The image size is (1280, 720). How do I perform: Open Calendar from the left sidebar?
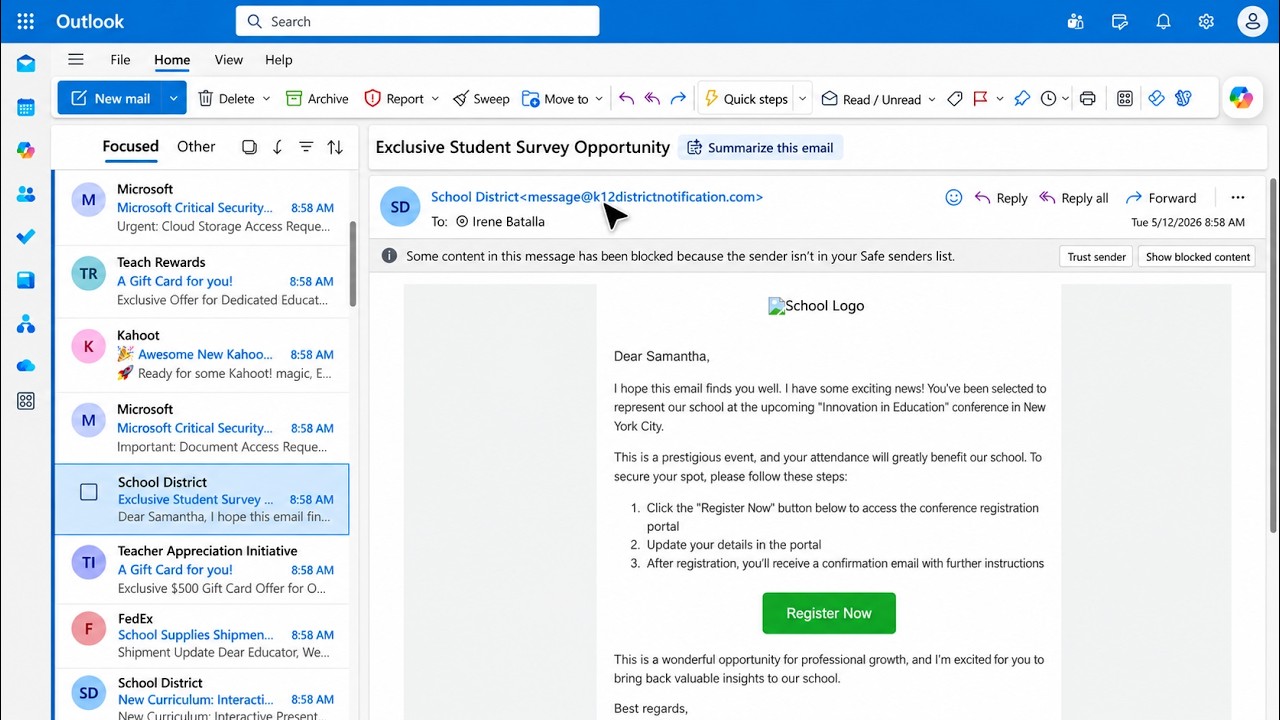click(26, 107)
